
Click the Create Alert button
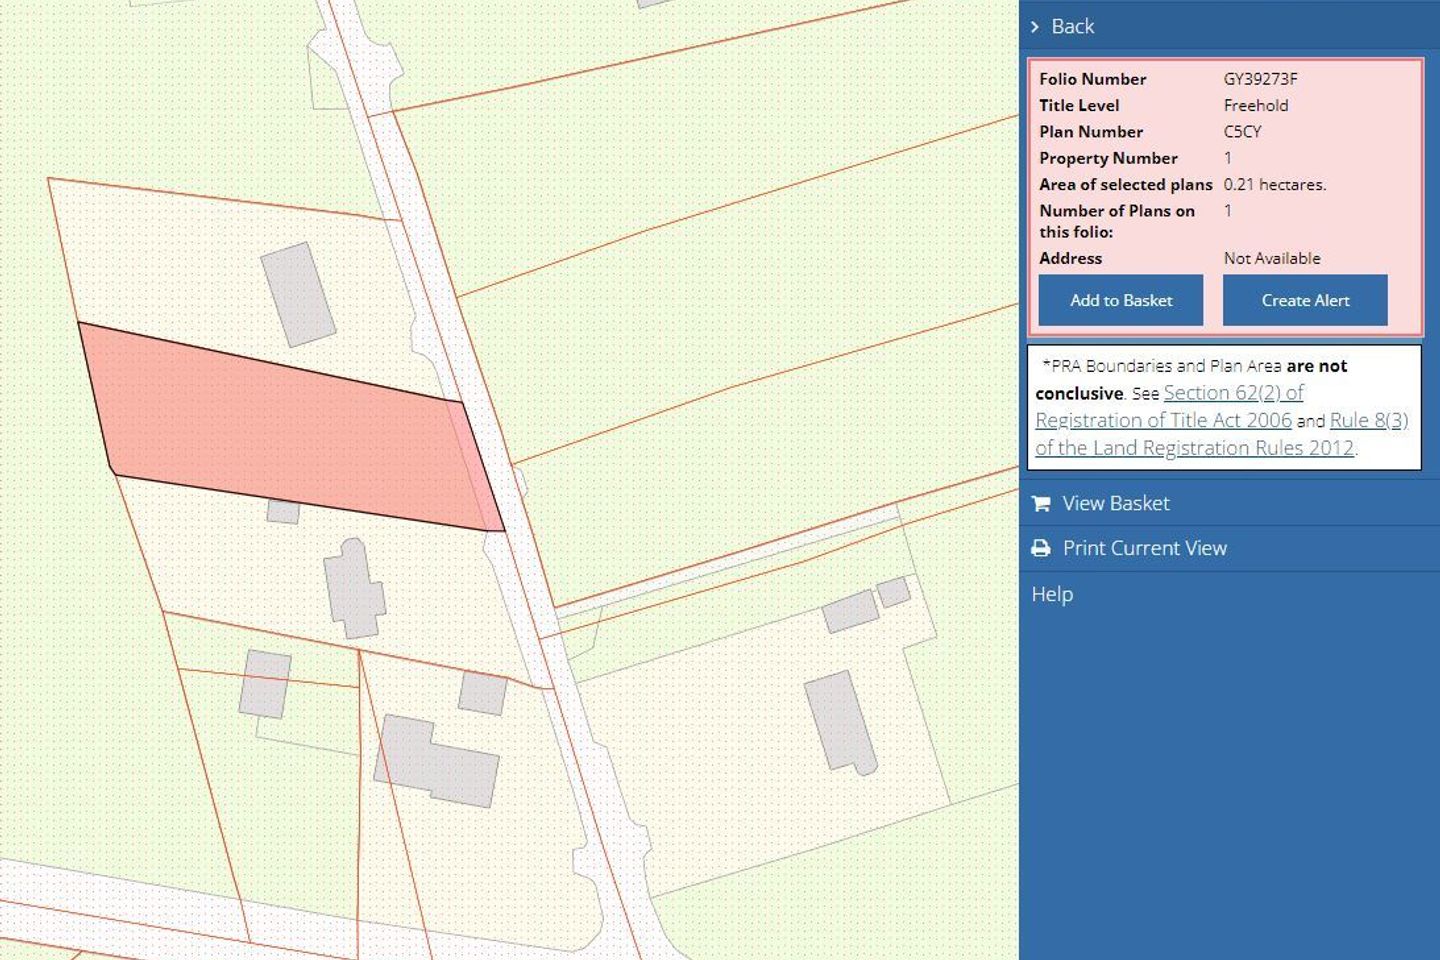pyautogui.click(x=1305, y=300)
